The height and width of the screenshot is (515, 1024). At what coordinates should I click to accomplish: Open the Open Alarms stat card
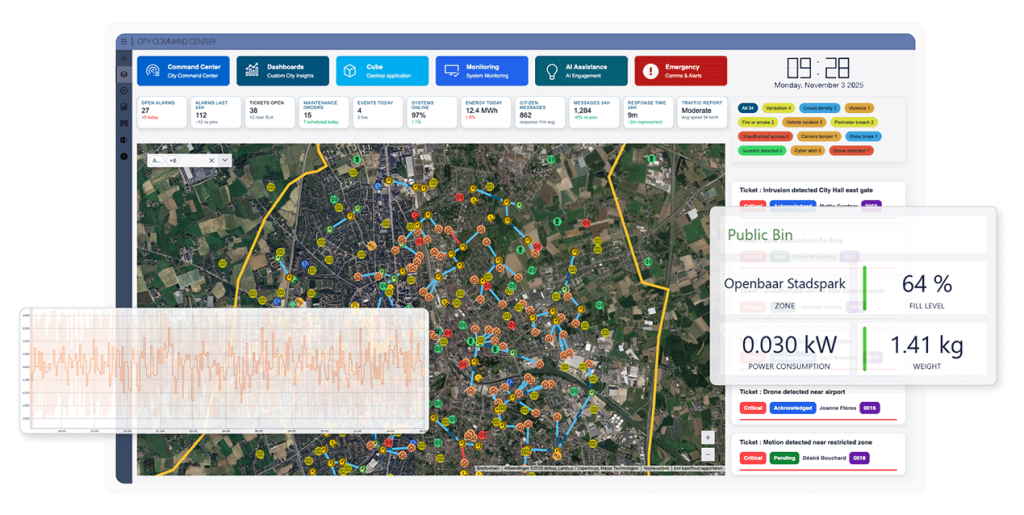161,109
